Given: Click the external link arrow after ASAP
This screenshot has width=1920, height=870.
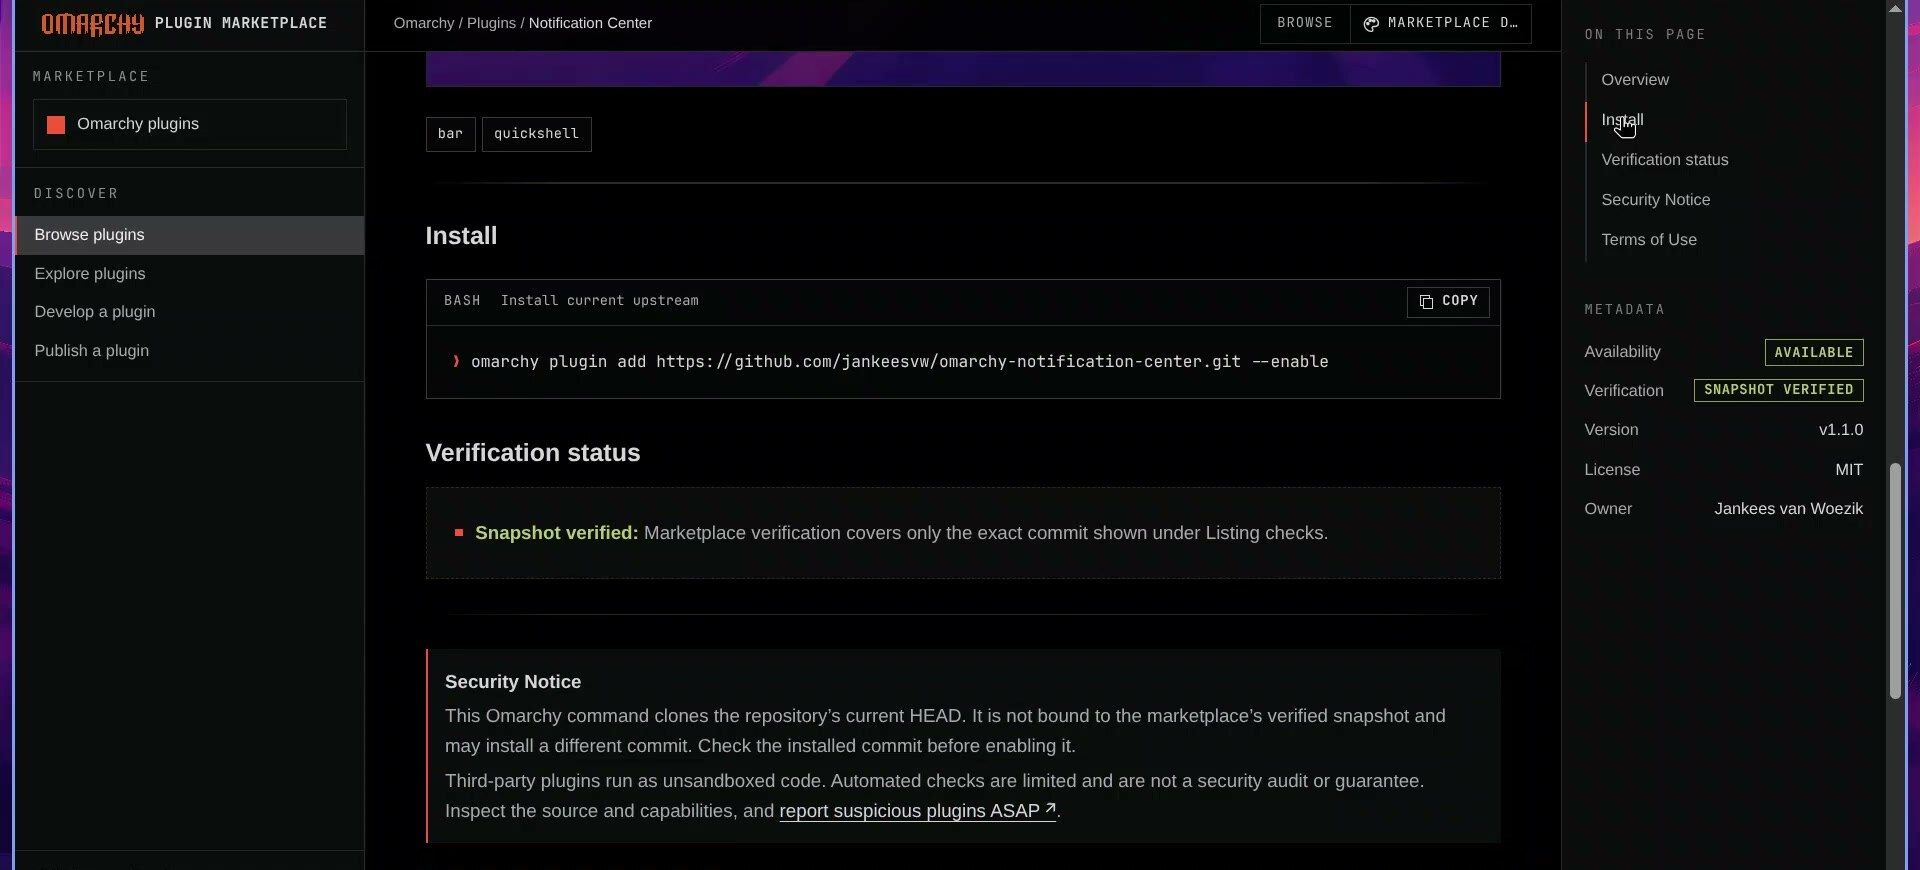Looking at the screenshot, I should (1050, 808).
